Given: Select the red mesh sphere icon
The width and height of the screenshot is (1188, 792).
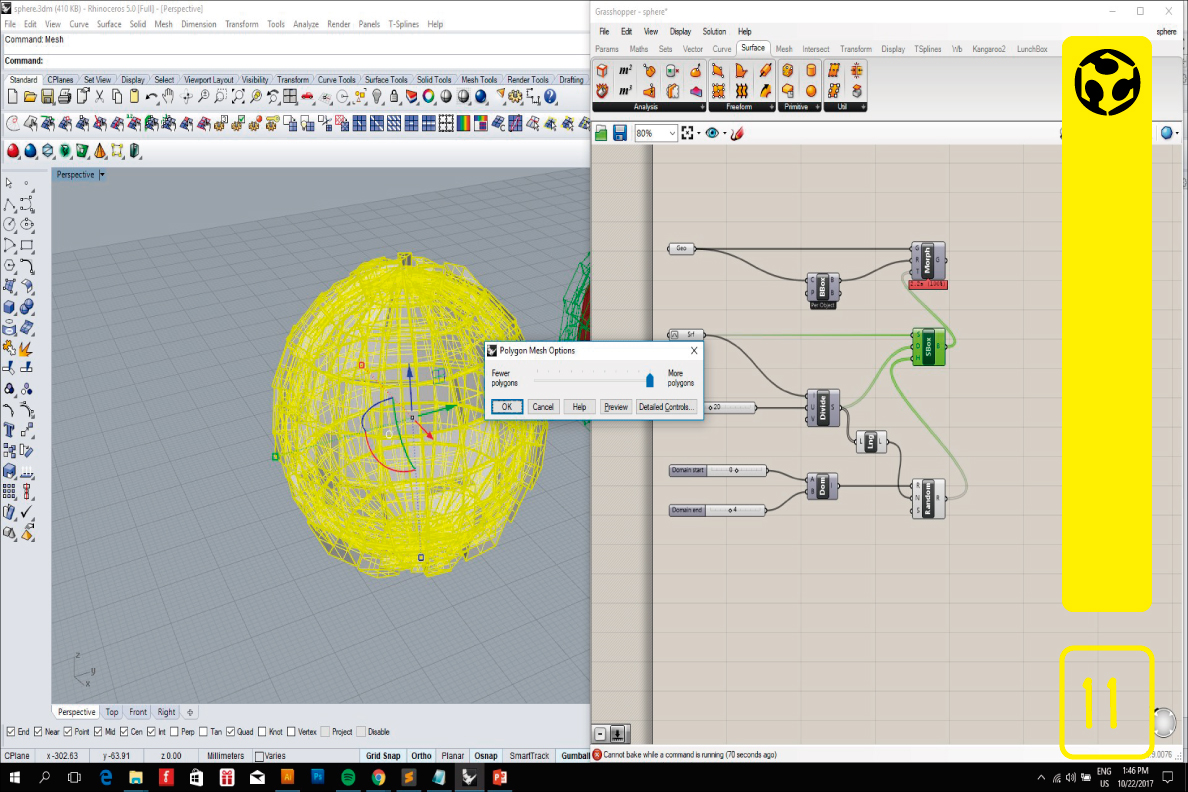Looking at the screenshot, I should [13, 151].
